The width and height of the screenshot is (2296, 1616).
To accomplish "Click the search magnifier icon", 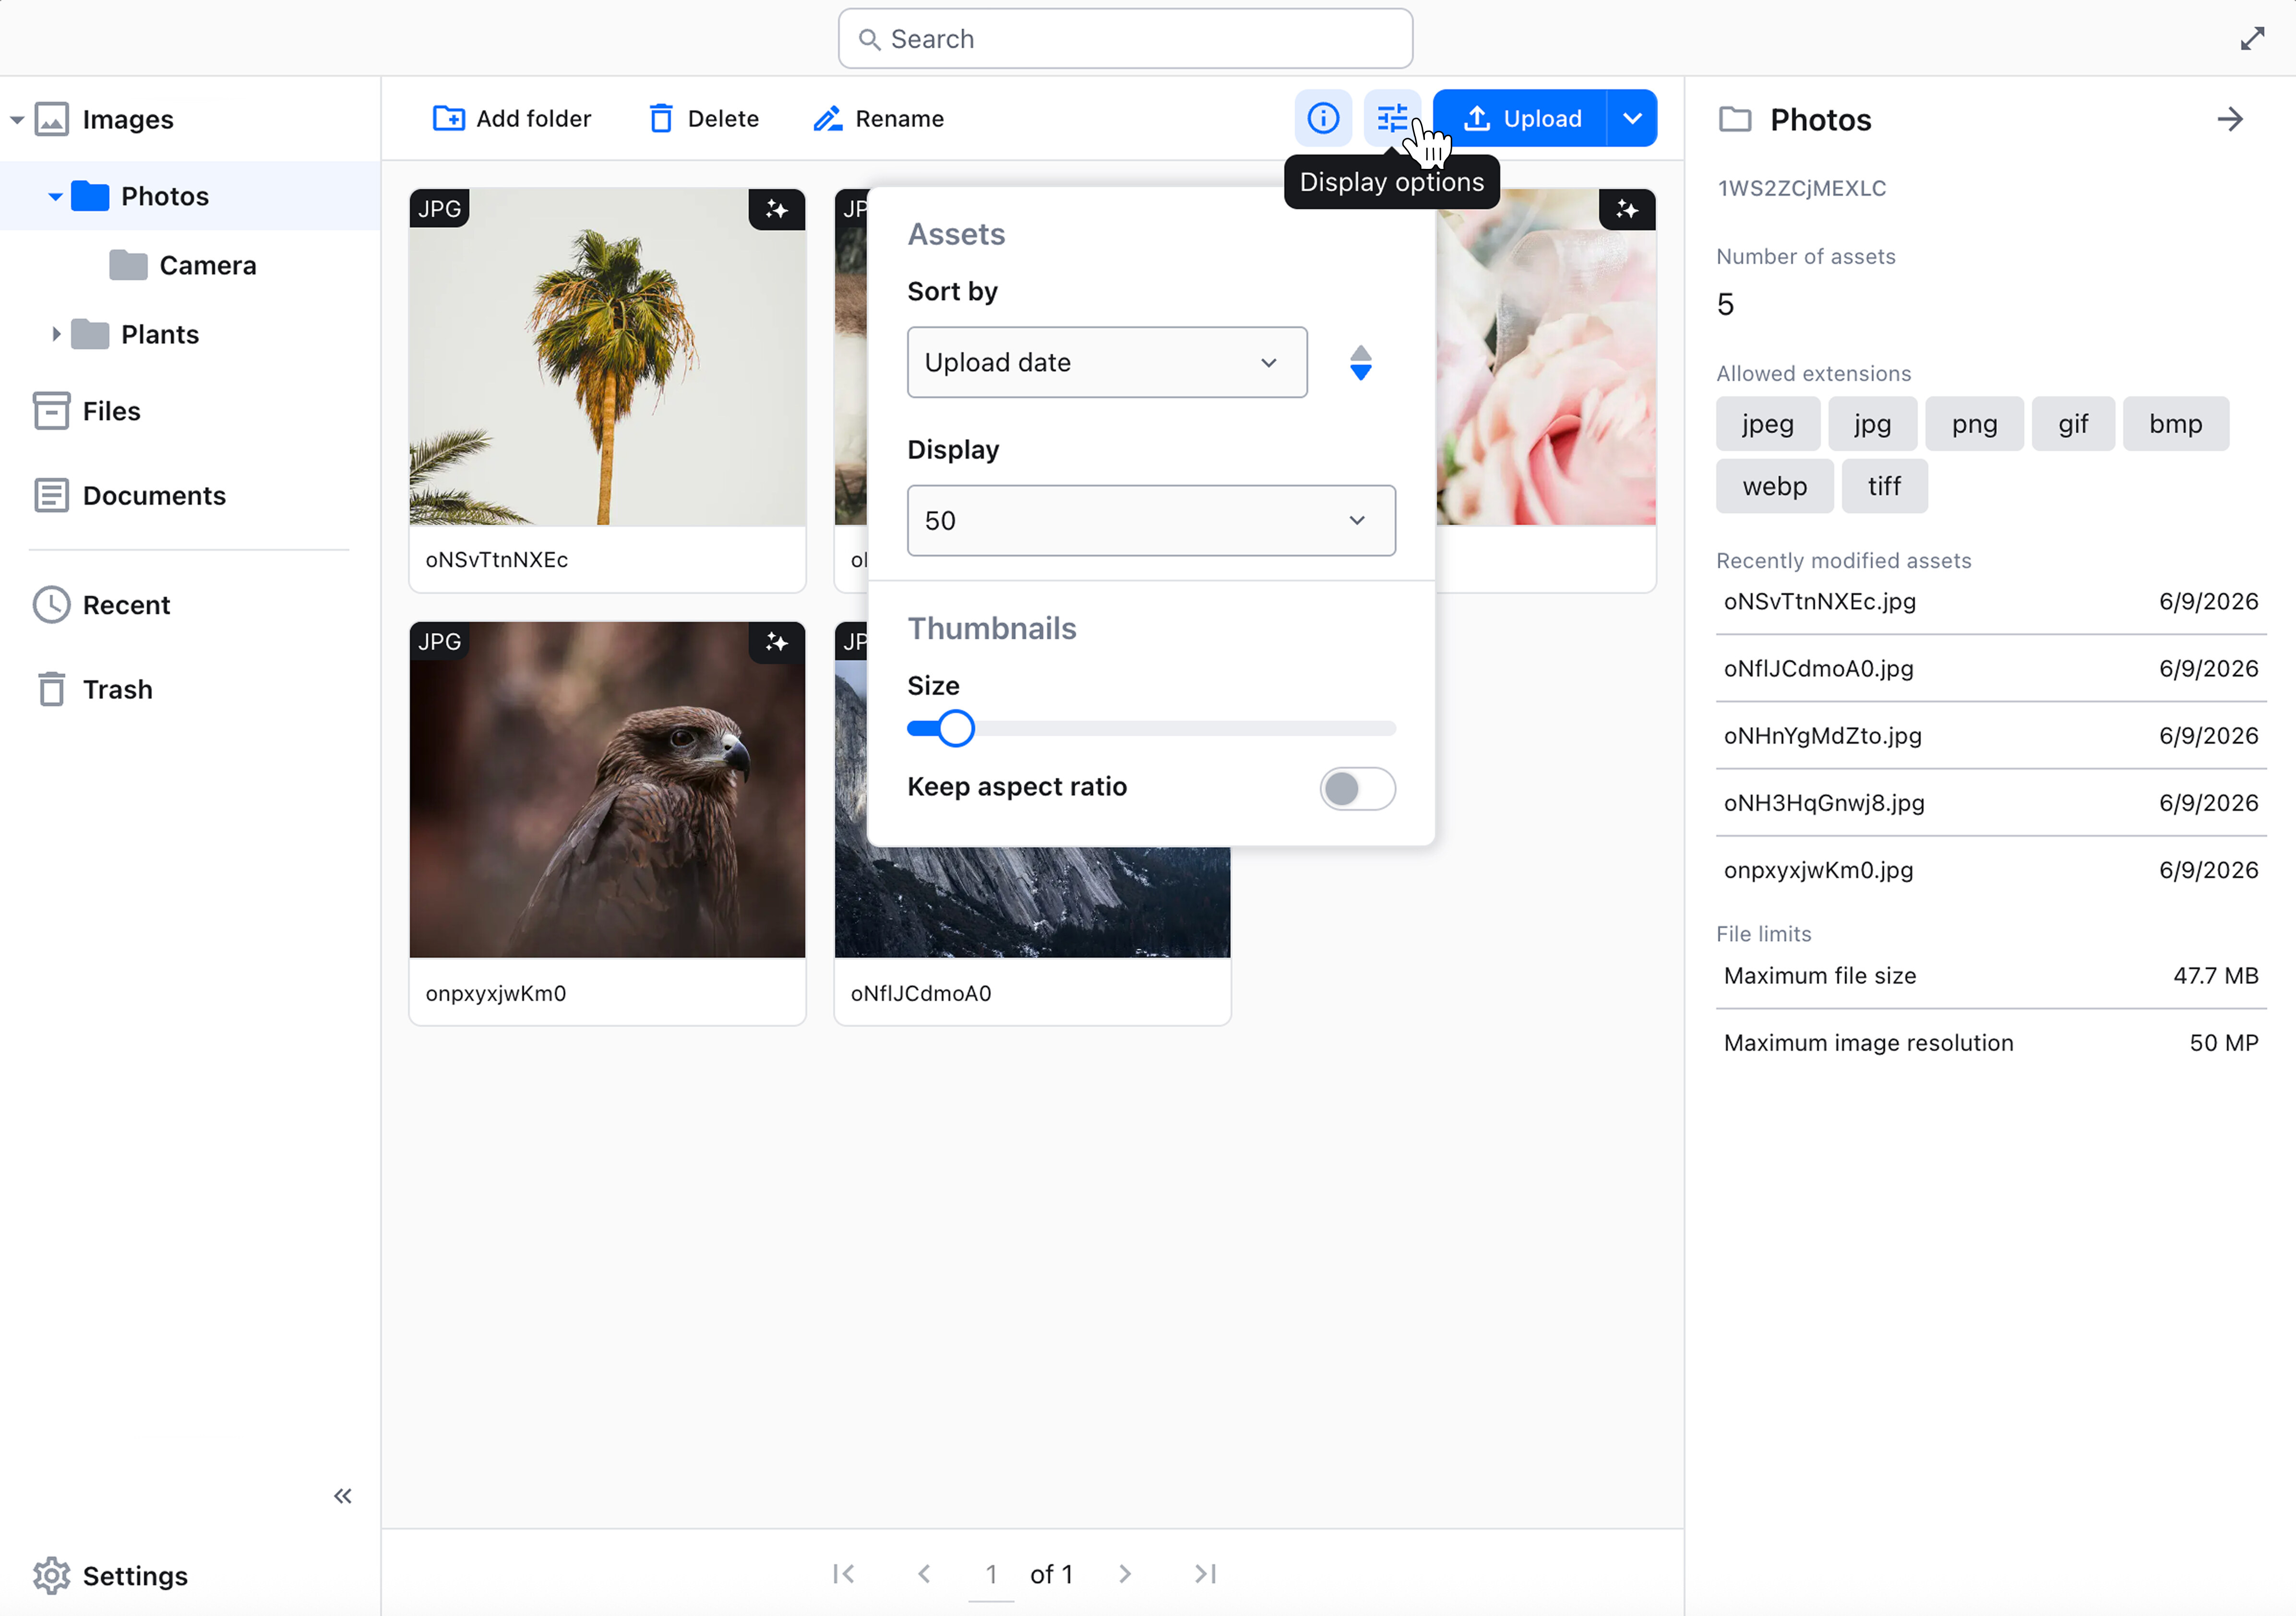I will 869,39.
